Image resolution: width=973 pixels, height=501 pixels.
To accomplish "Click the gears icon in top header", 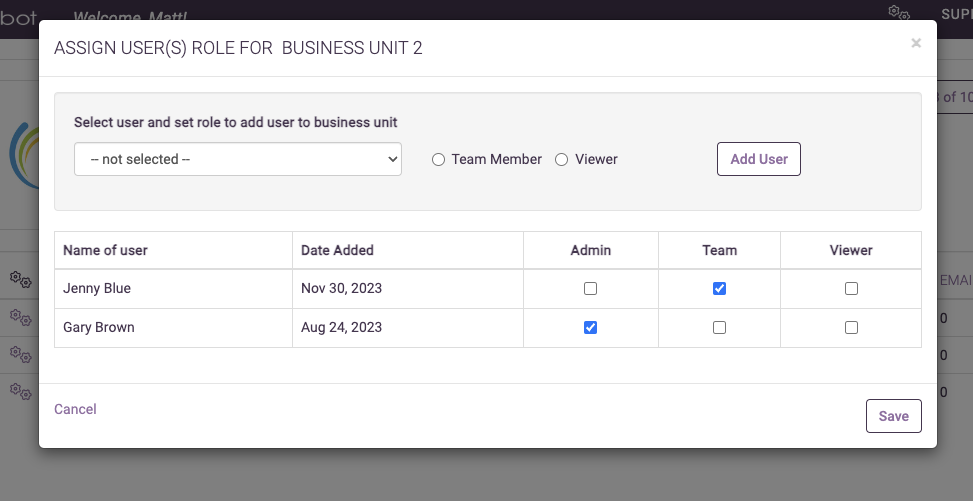I will click(x=899, y=12).
